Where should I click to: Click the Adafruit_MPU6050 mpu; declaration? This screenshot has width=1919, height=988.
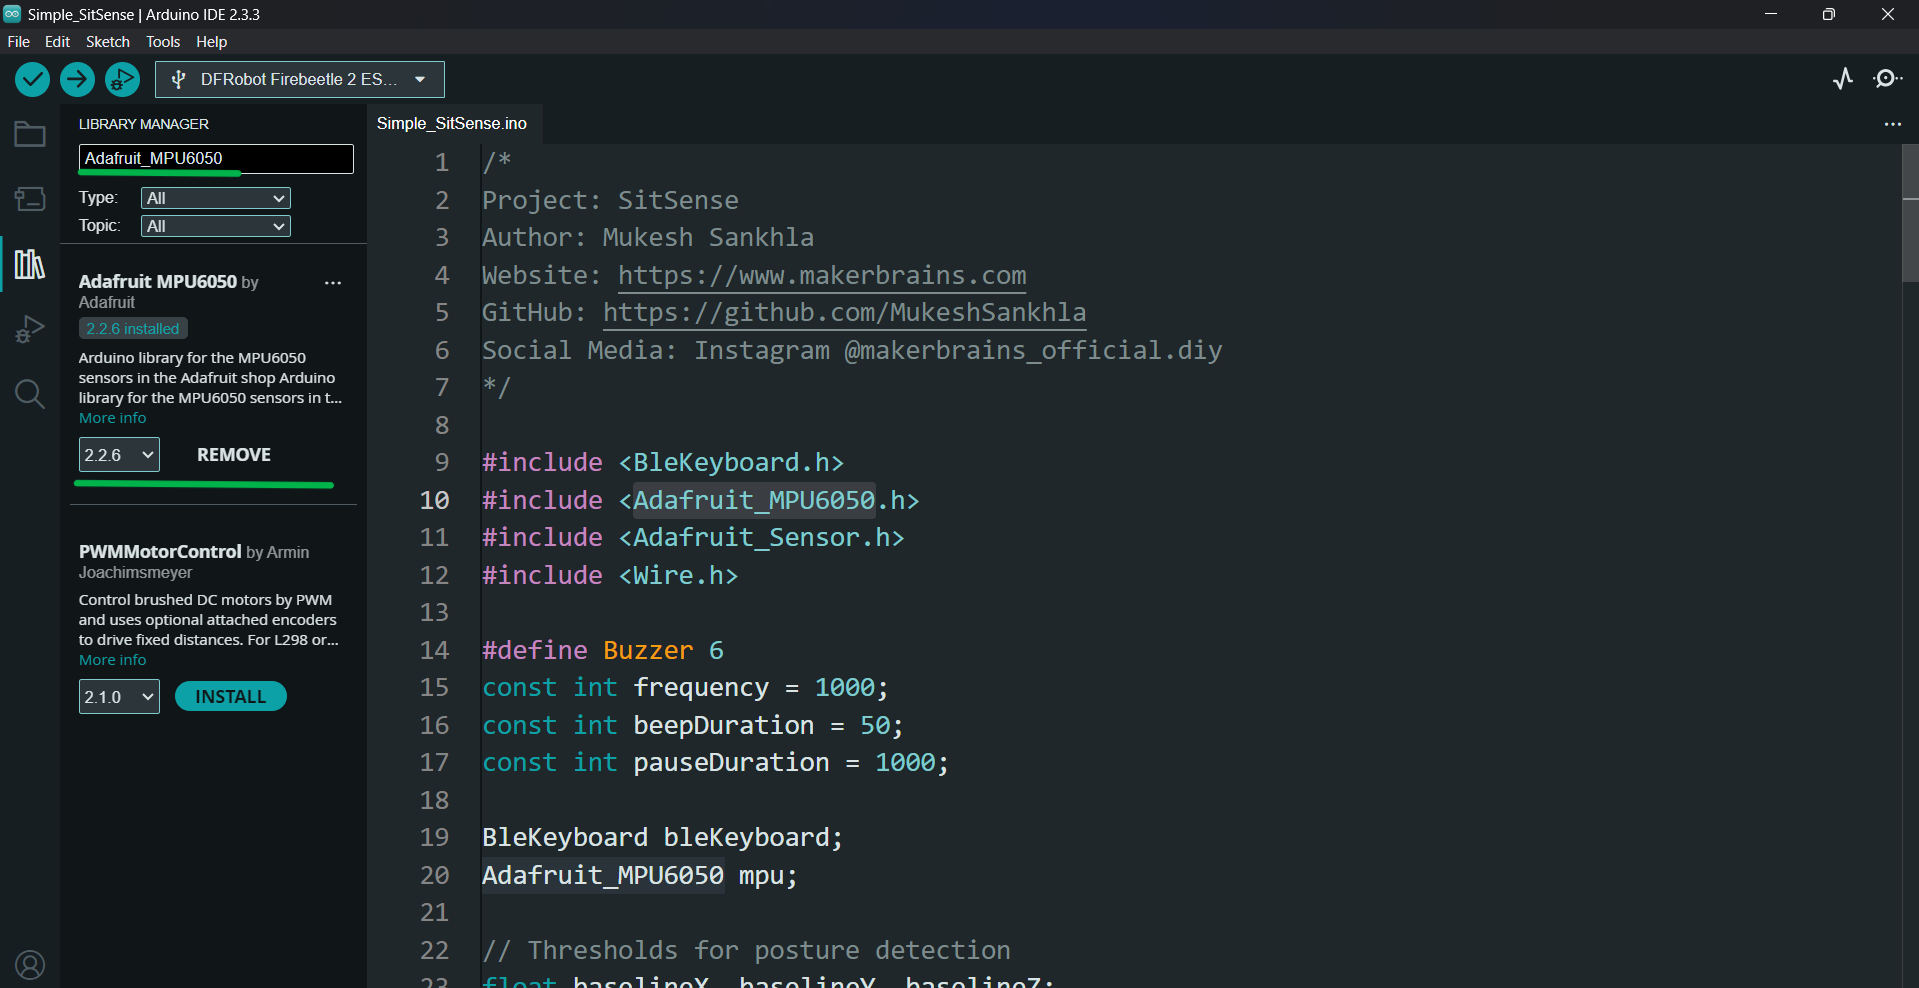pos(640,875)
